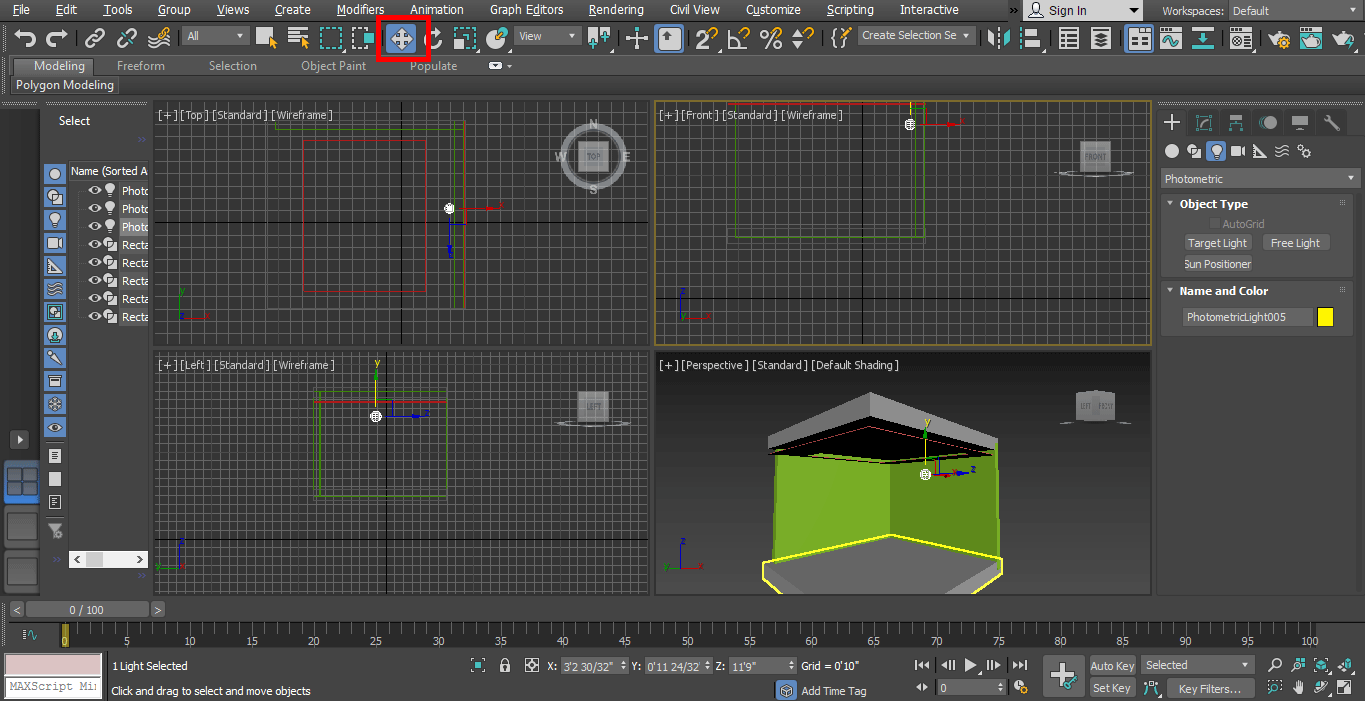Open Curve Editor from the toolbar
The image size is (1365, 701).
1170,39
